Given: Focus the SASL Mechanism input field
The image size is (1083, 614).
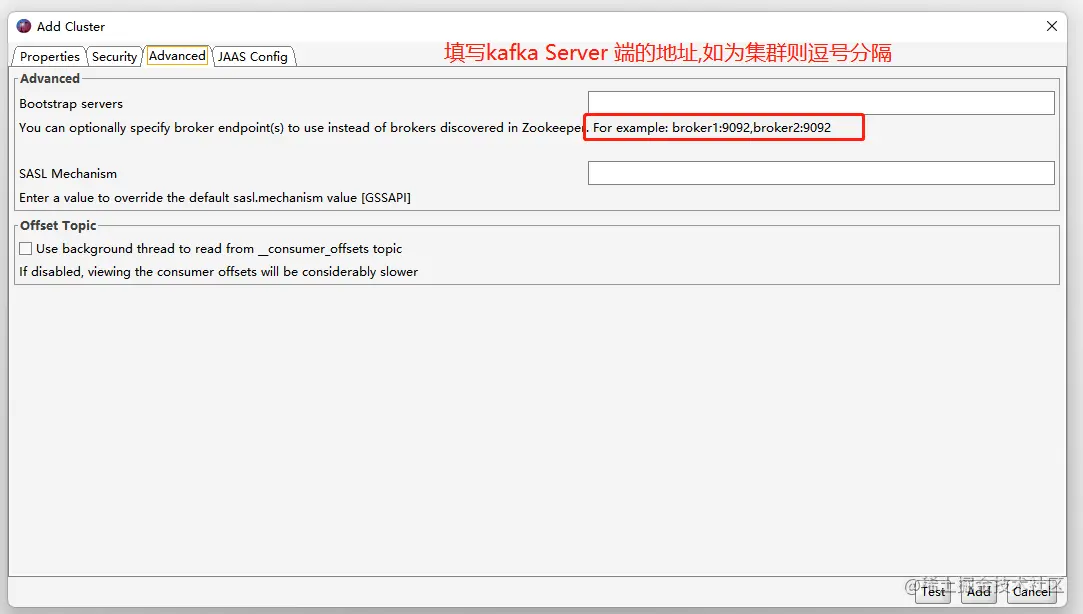Looking at the screenshot, I should click(x=821, y=173).
